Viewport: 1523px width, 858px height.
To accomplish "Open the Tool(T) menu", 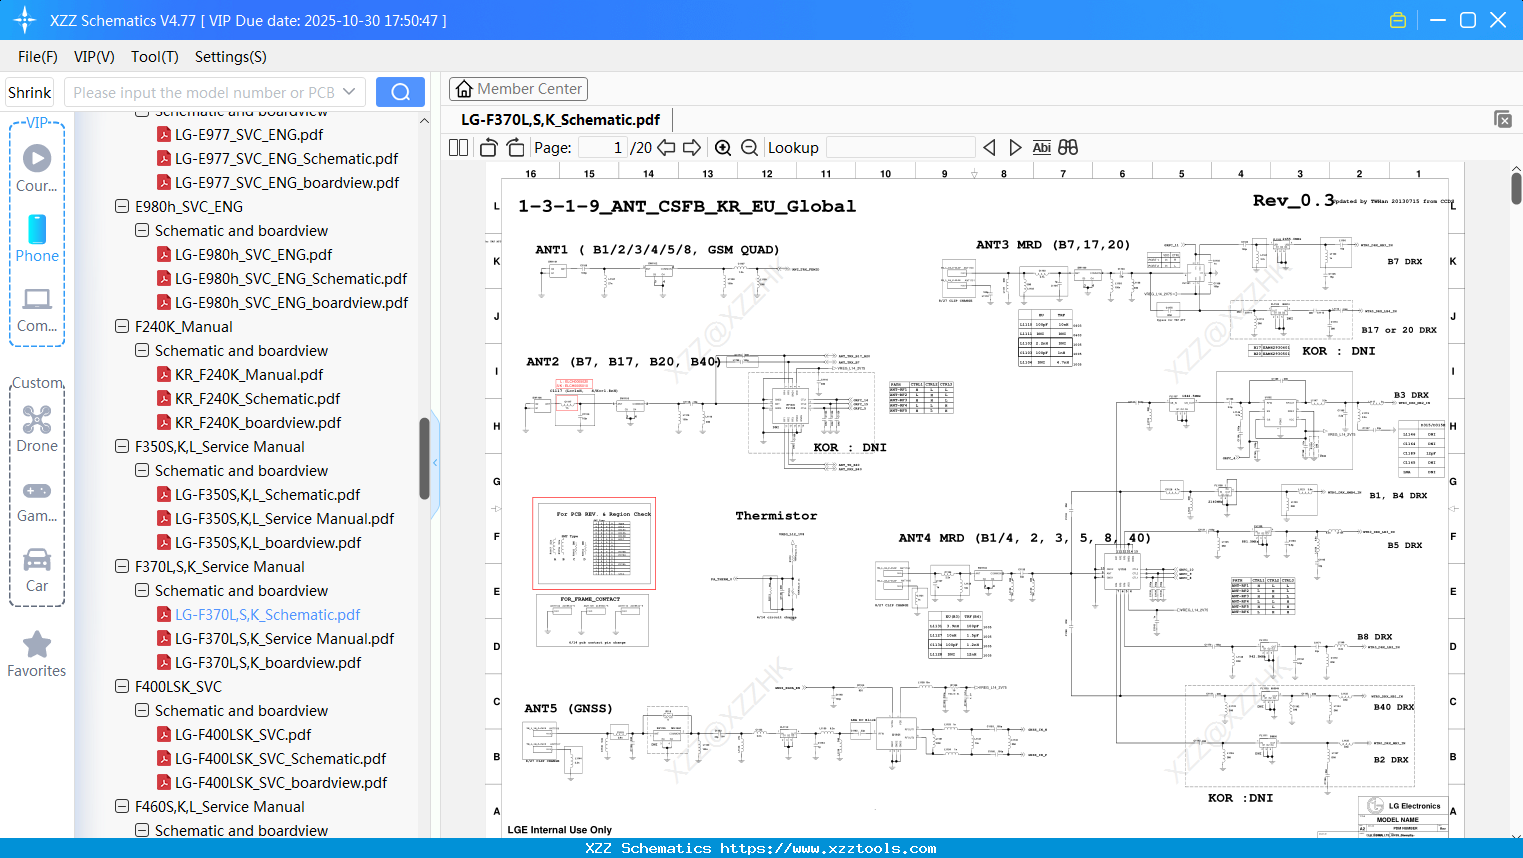I will pyautogui.click(x=154, y=57).
